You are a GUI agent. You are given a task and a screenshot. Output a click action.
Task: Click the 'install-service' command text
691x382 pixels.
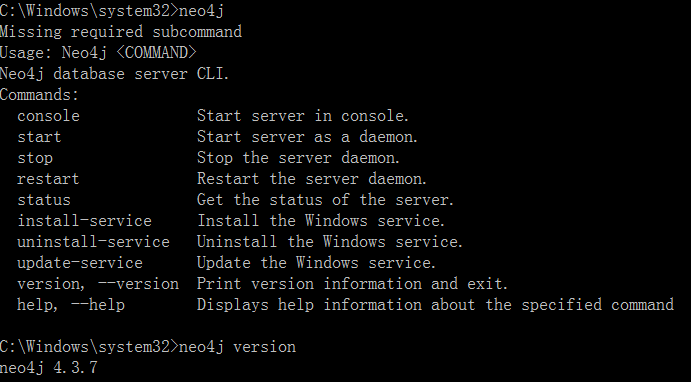(x=84, y=221)
